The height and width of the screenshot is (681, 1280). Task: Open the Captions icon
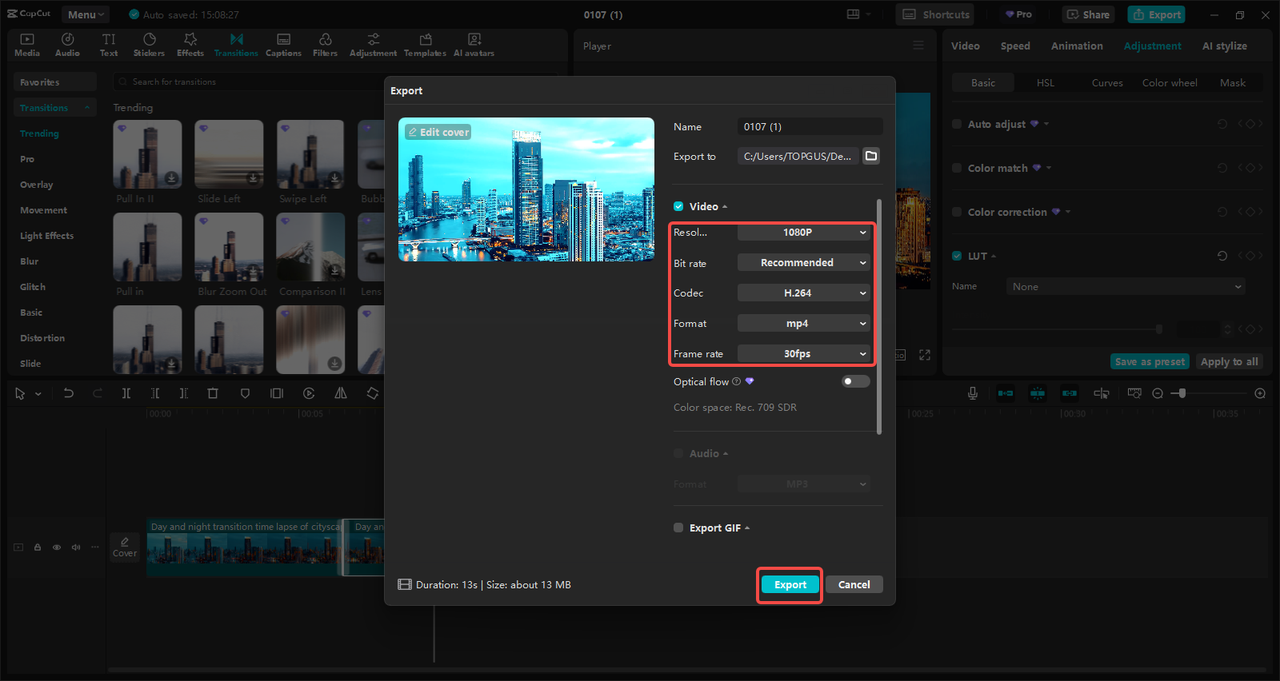[x=283, y=44]
